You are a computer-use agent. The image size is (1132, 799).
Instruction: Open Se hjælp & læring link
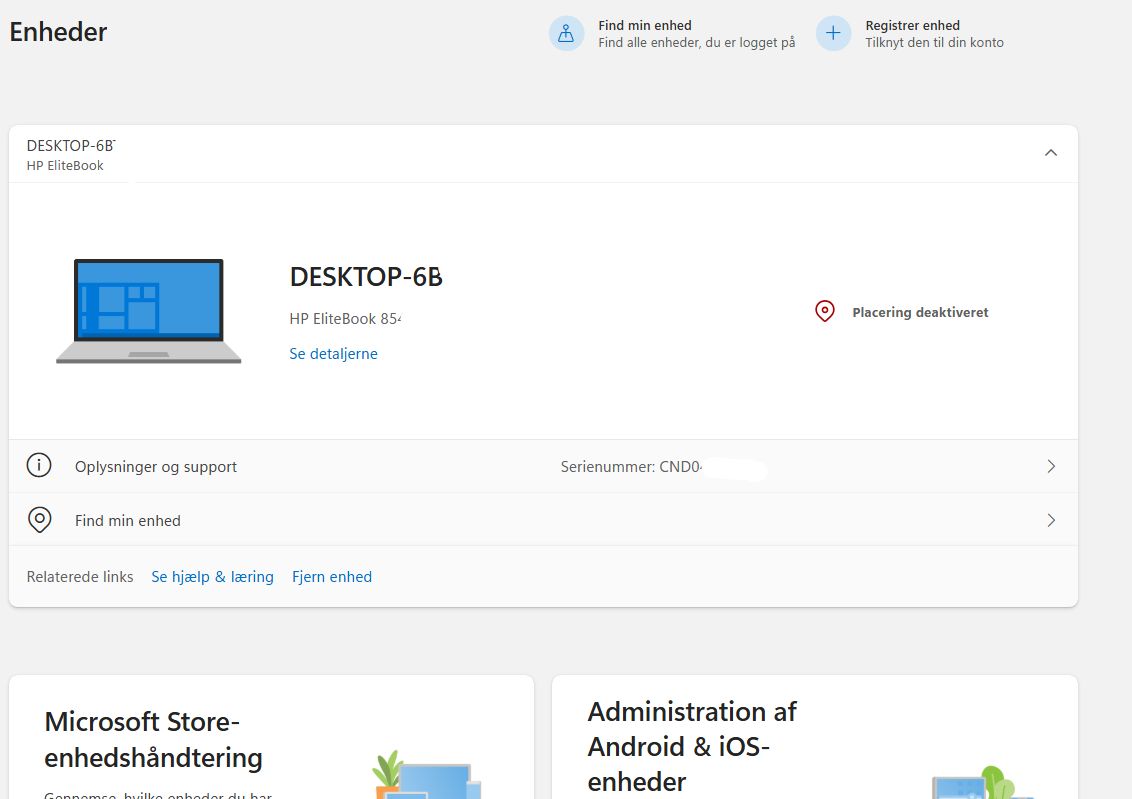coord(212,577)
